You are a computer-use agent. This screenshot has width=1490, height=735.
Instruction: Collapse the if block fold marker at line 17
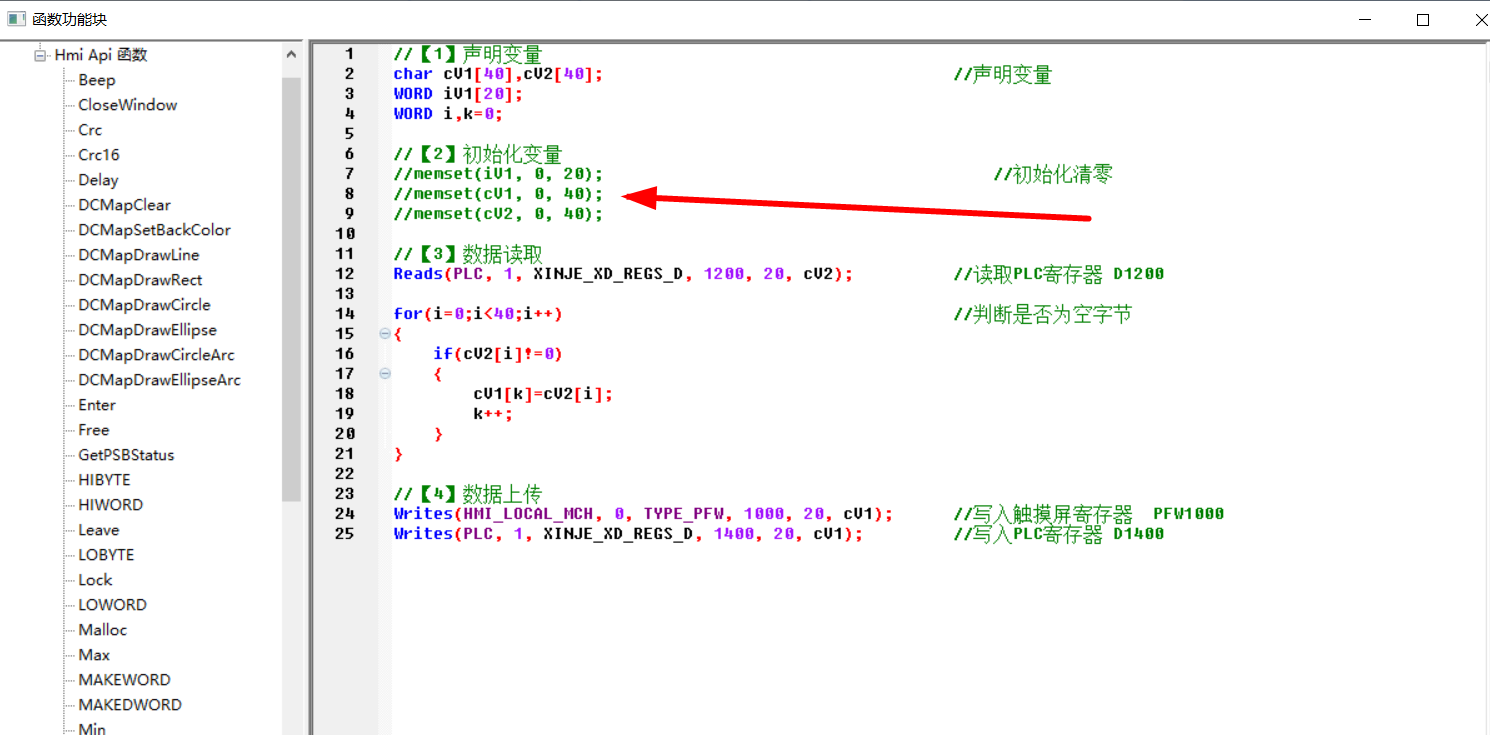tap(385, 374)
